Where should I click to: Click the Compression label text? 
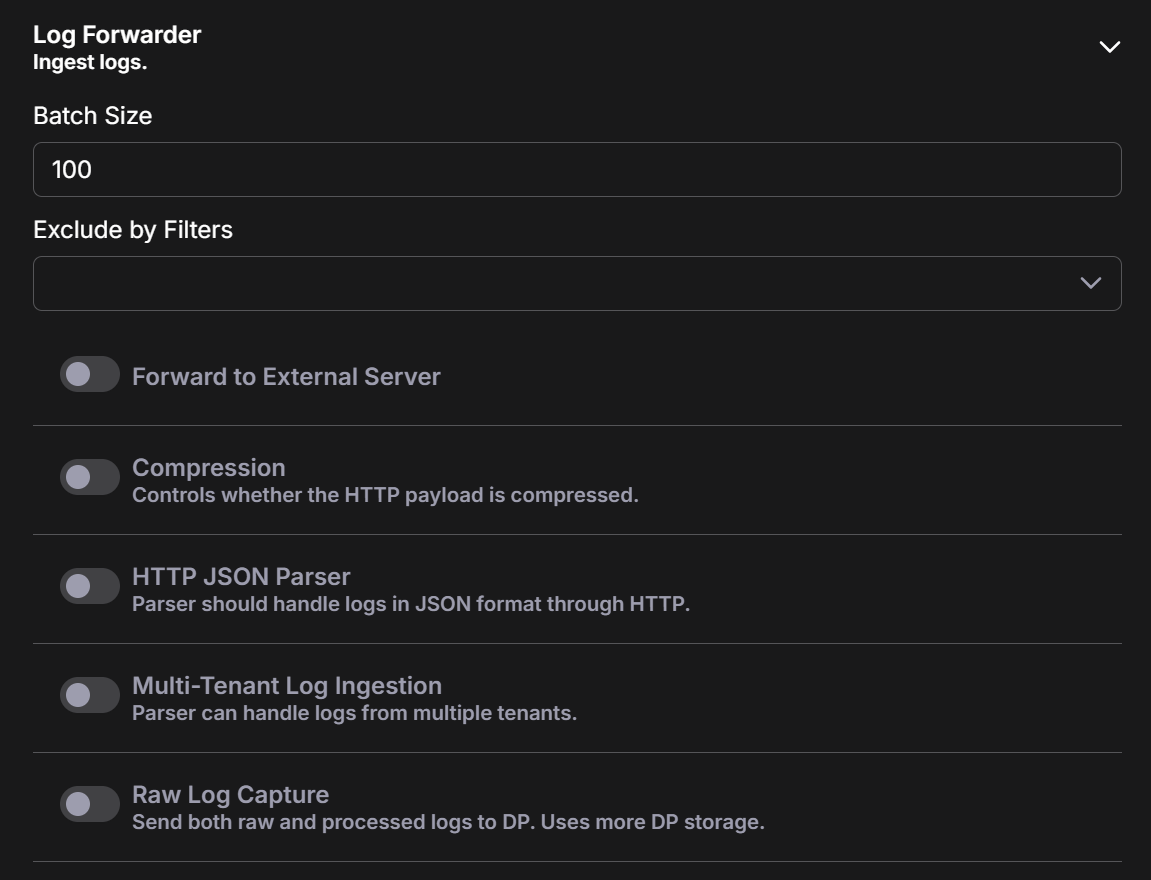(x=208, y=468)
